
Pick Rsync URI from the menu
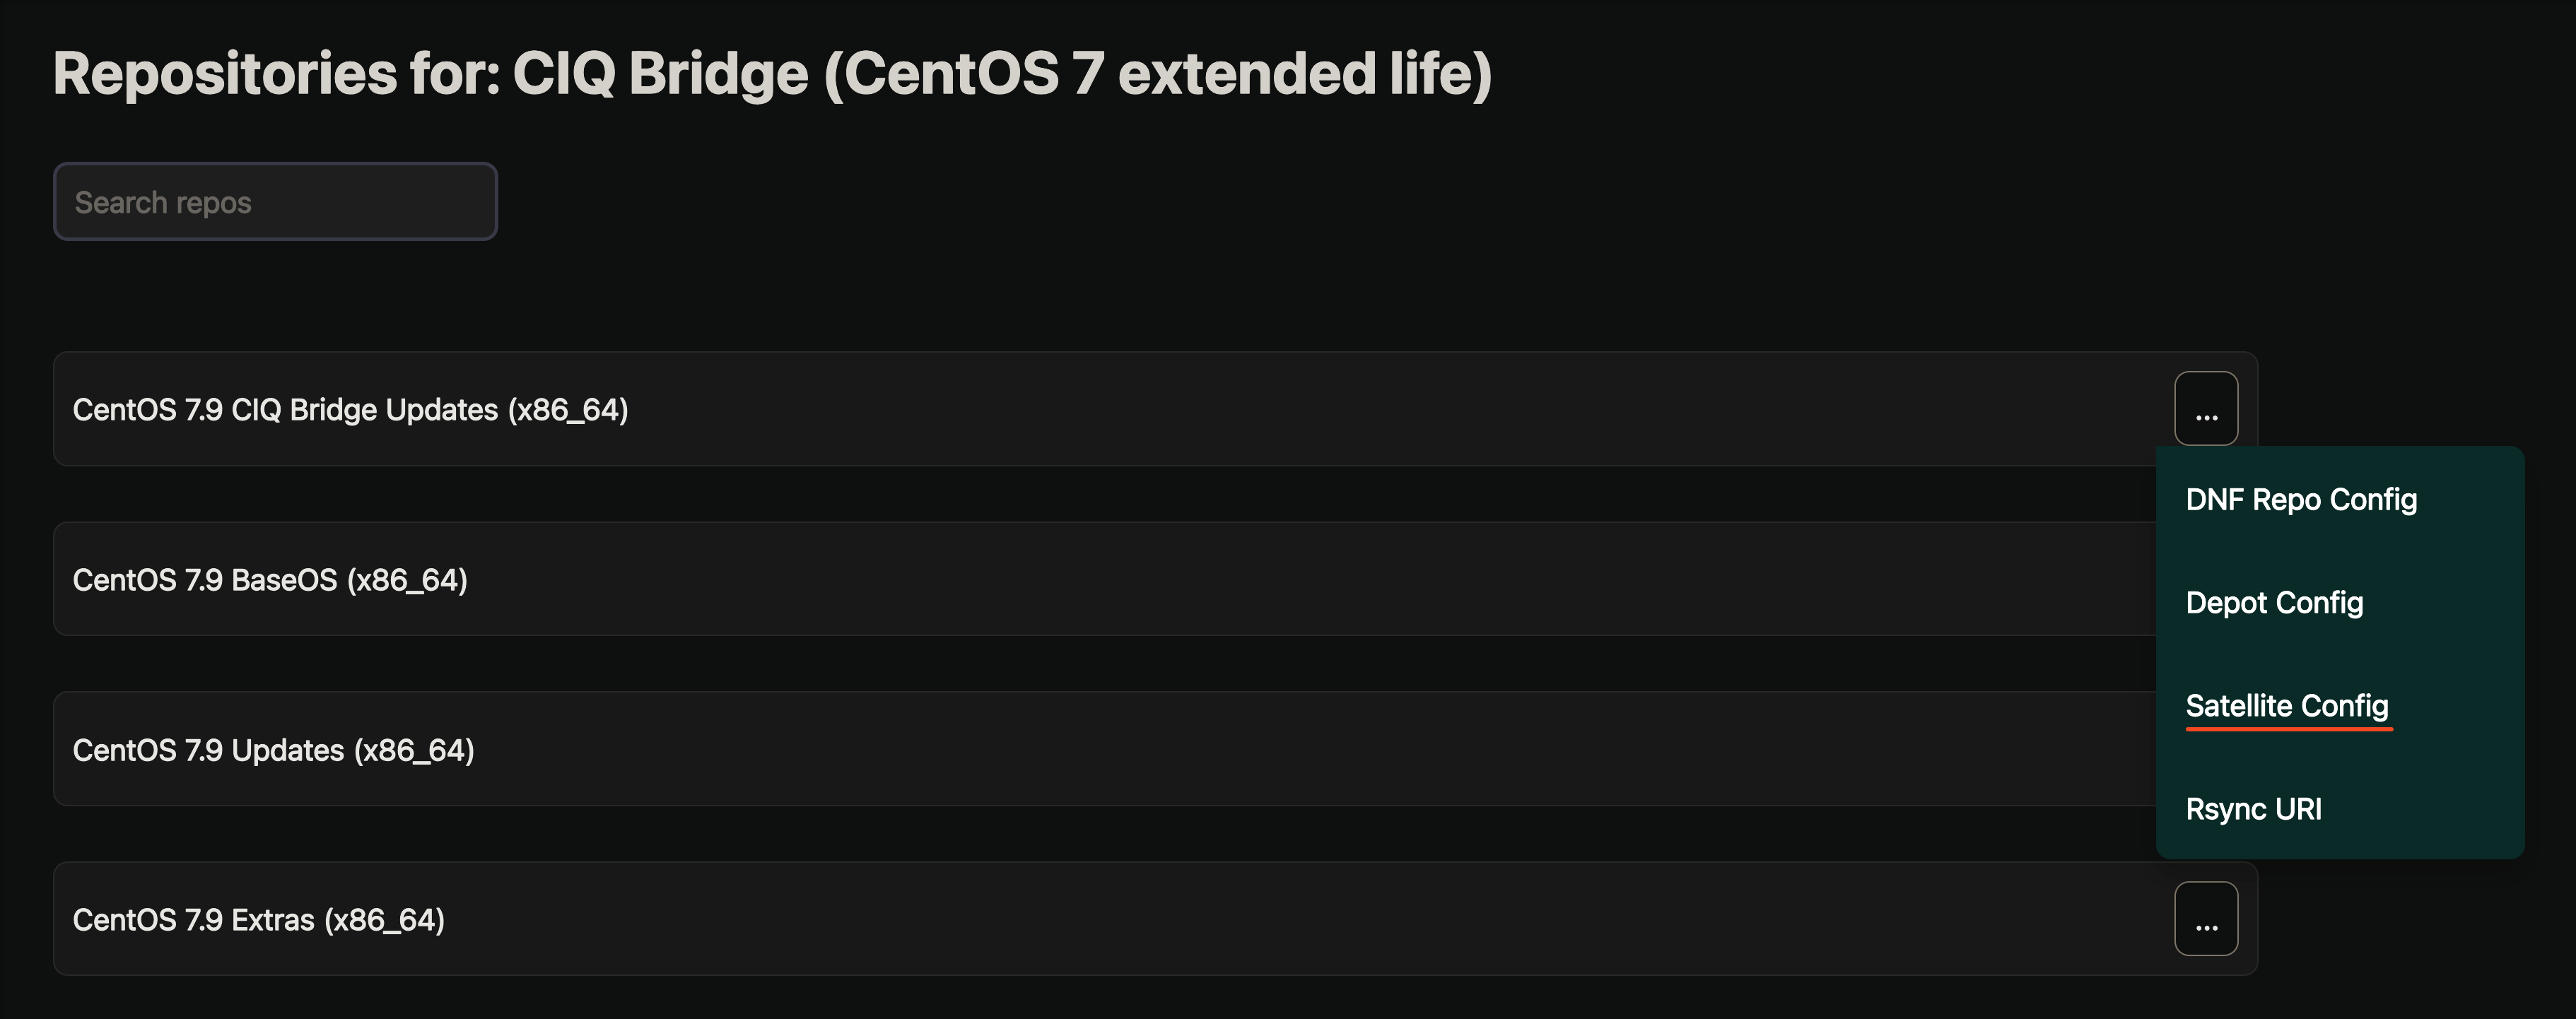point(2253,809)
